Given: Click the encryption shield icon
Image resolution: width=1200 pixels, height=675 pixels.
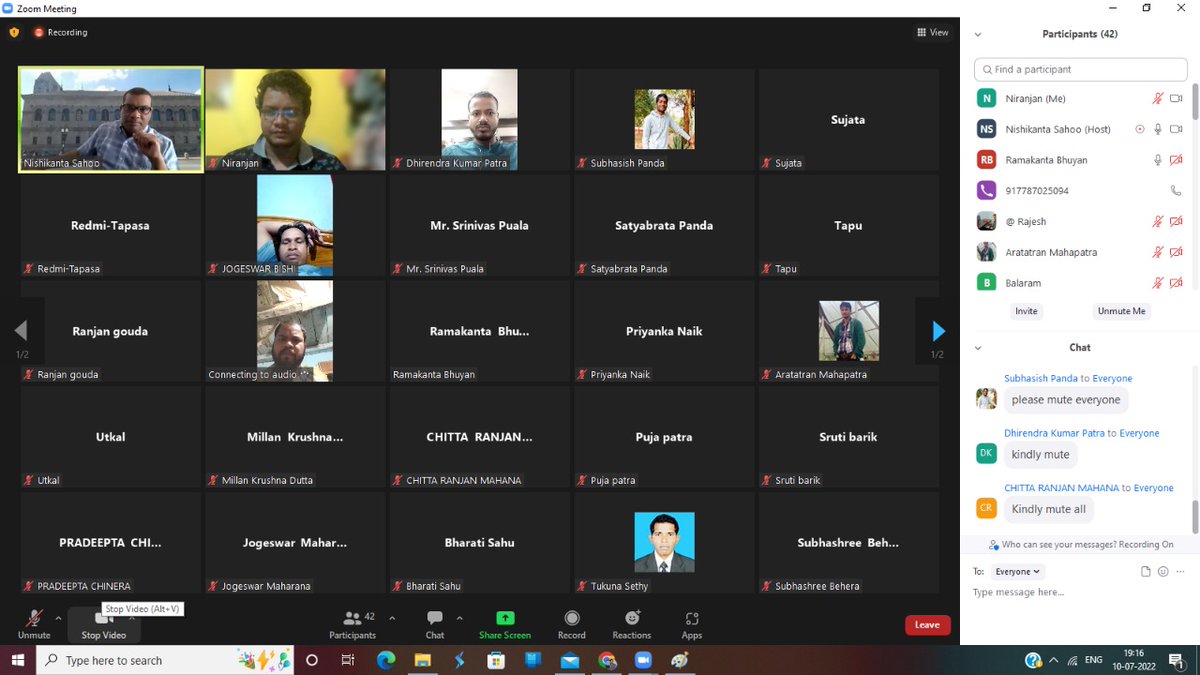Looking at the screenshot, I should pyautogui.click(x=14, y=32).
